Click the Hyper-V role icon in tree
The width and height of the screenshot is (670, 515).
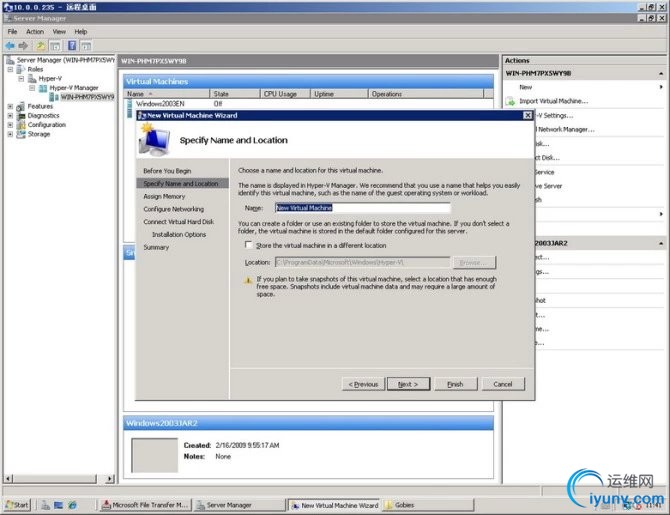click(x=32, y=79)
